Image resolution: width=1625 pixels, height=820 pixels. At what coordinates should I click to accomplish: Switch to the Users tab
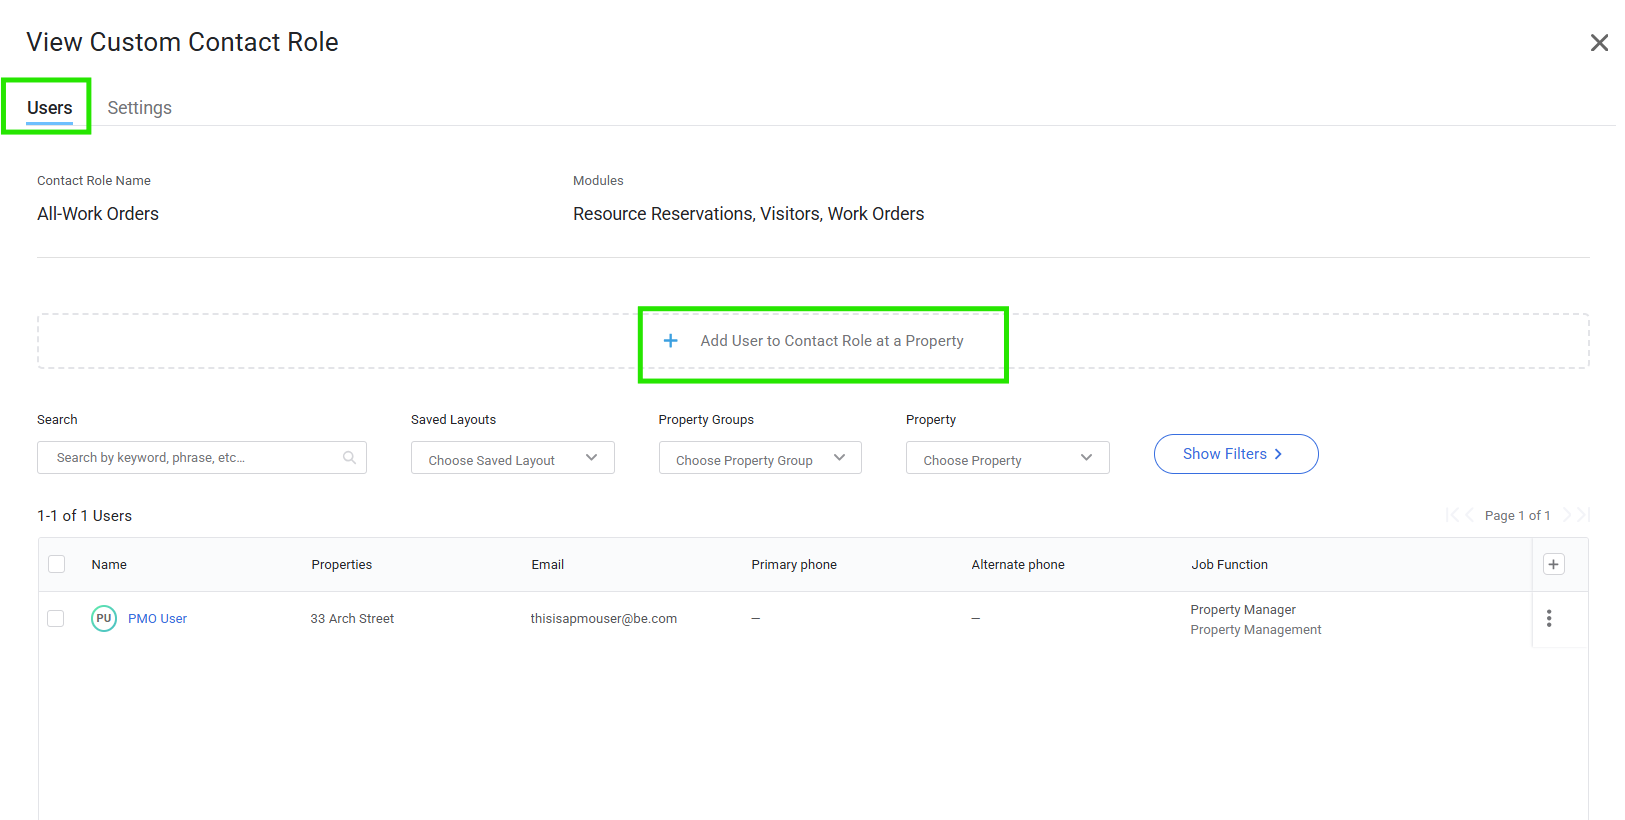pos(49,108)
